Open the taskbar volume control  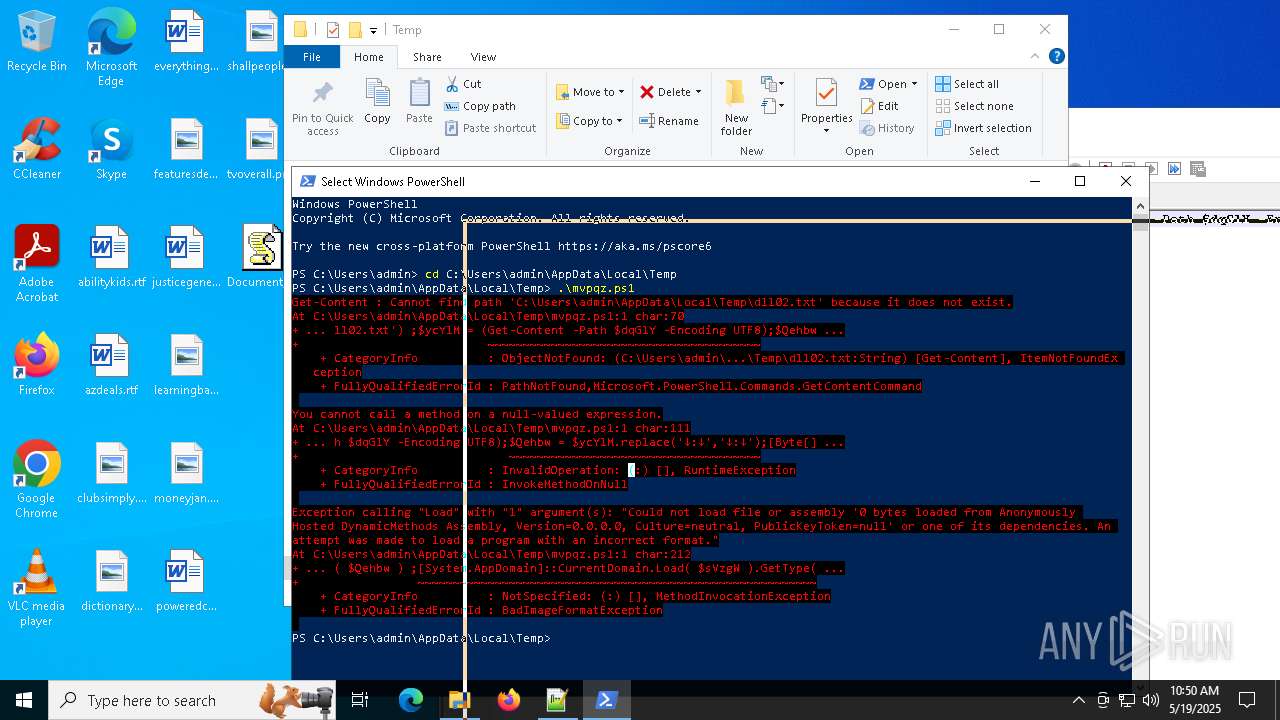[x=1150, y=700]
